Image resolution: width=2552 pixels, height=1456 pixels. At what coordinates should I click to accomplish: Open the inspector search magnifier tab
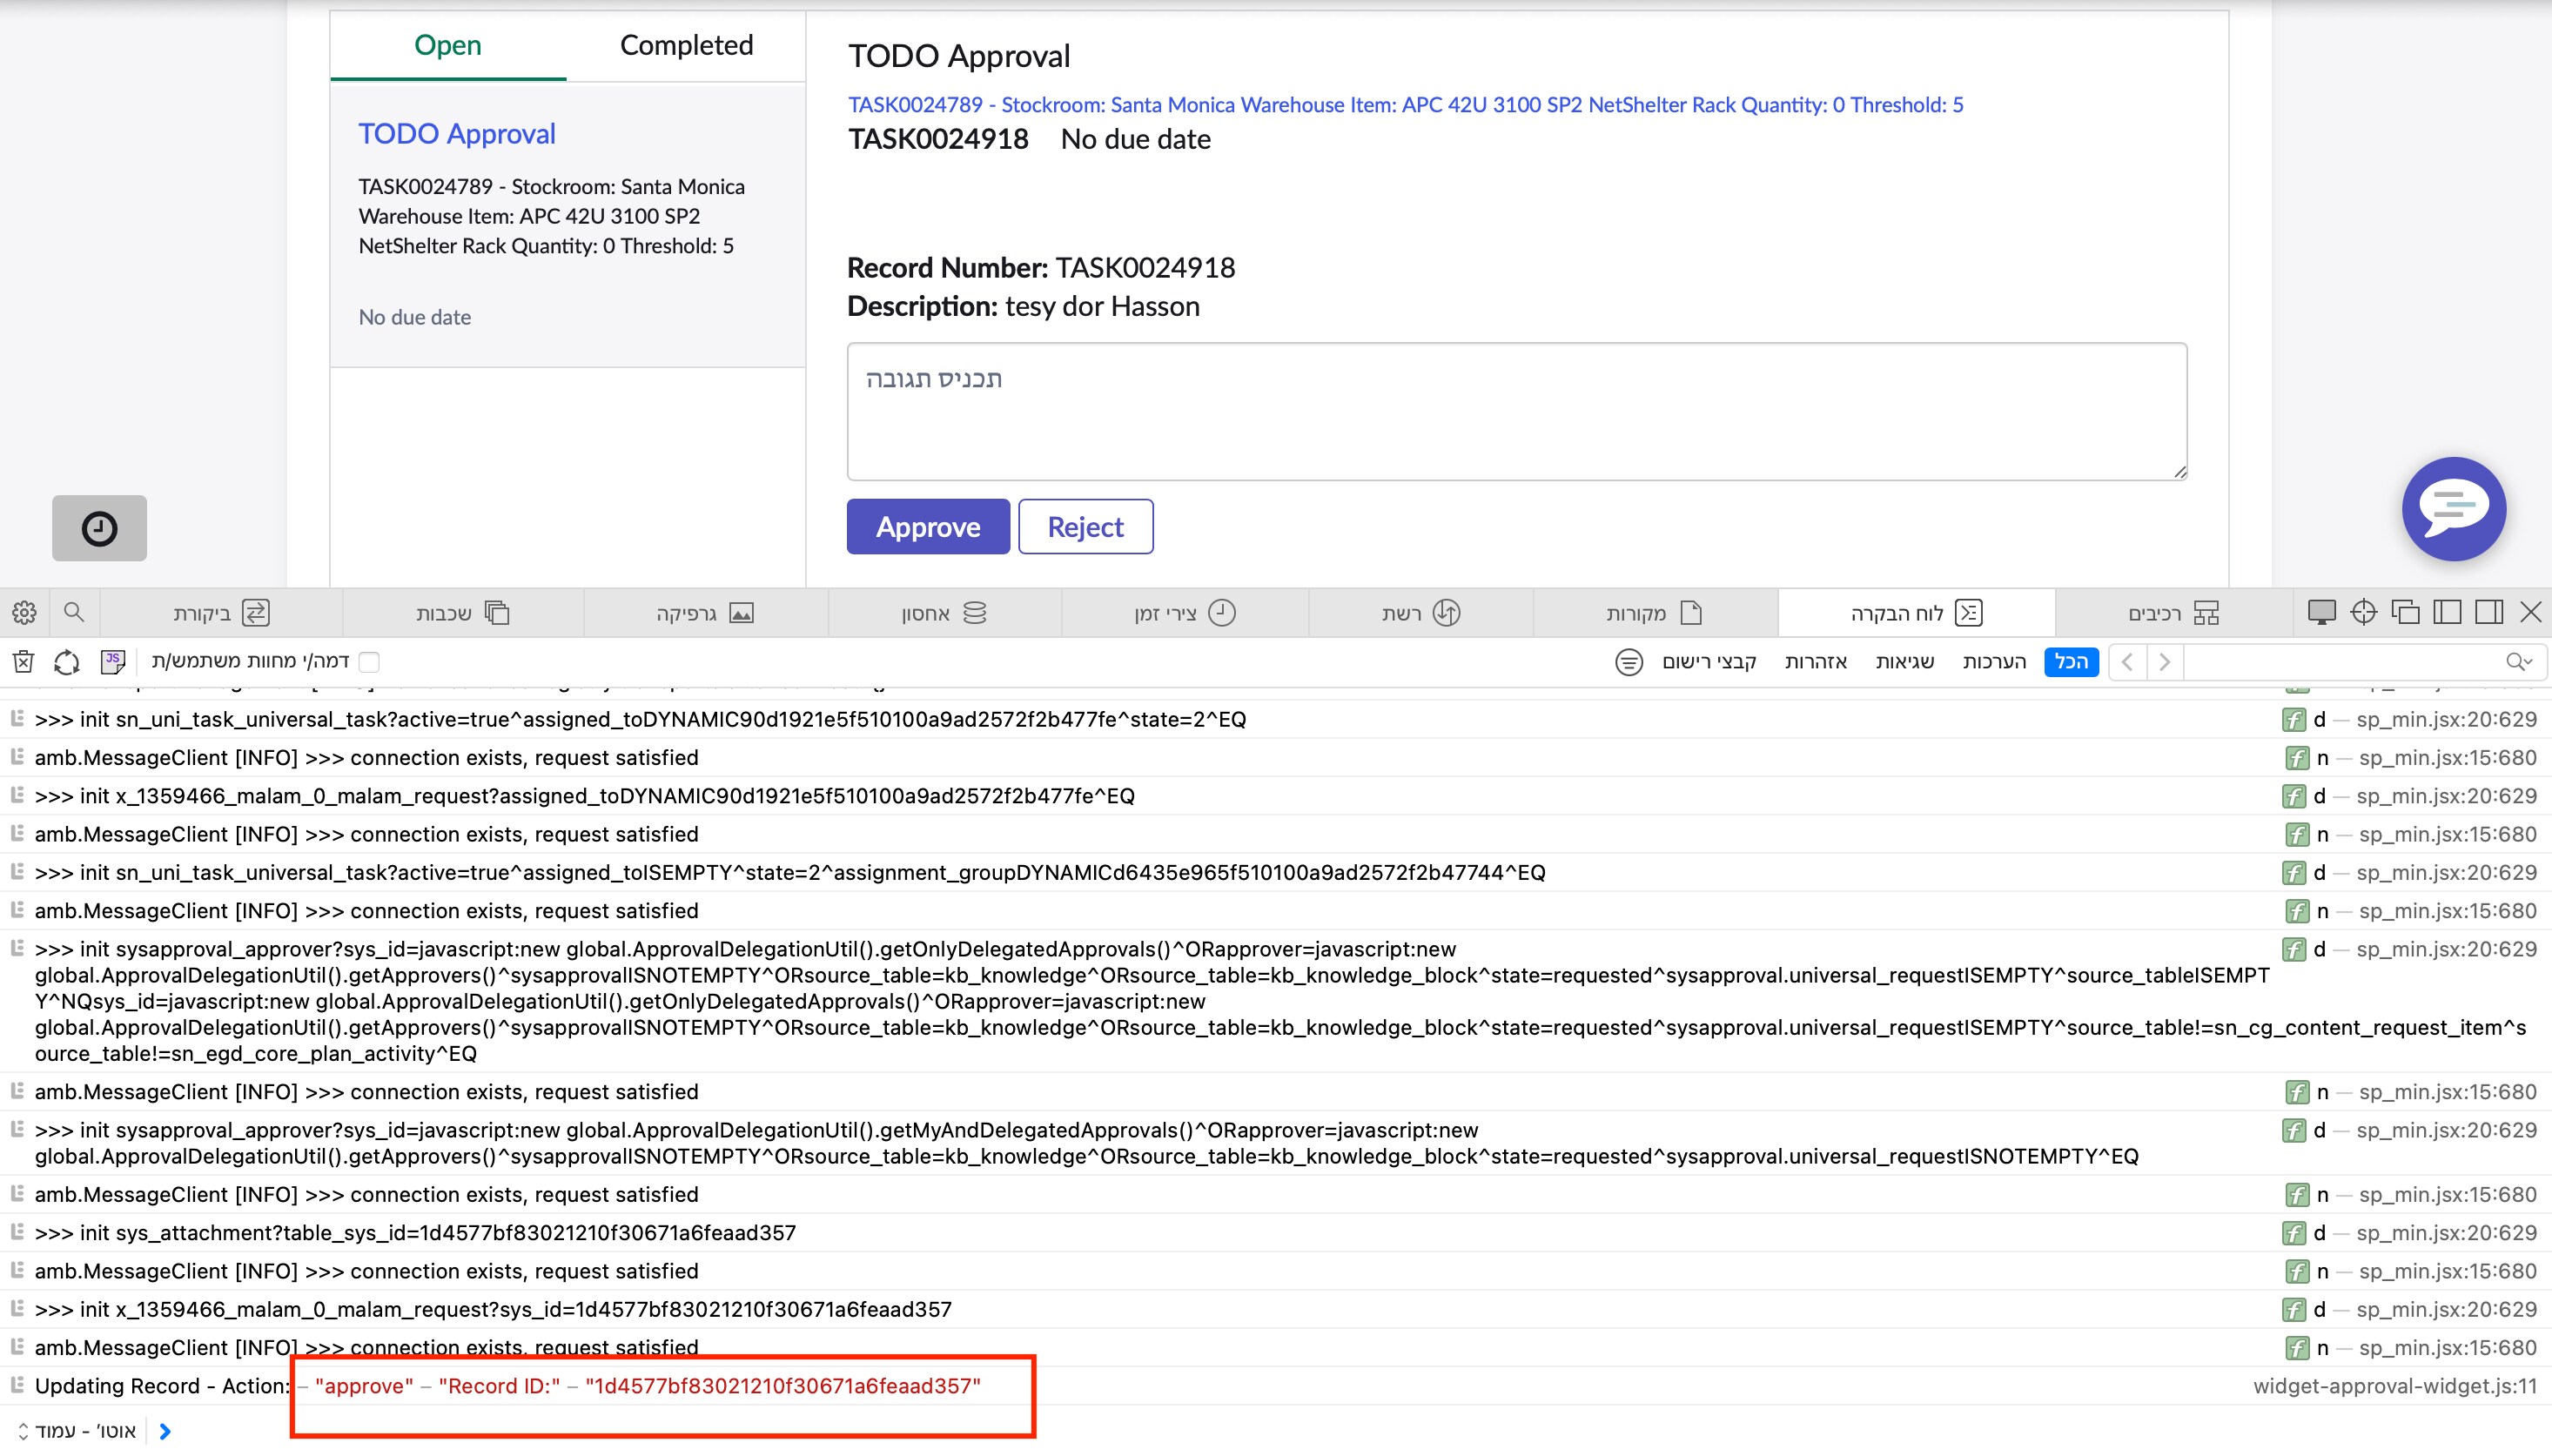click(x=74, y=612)
